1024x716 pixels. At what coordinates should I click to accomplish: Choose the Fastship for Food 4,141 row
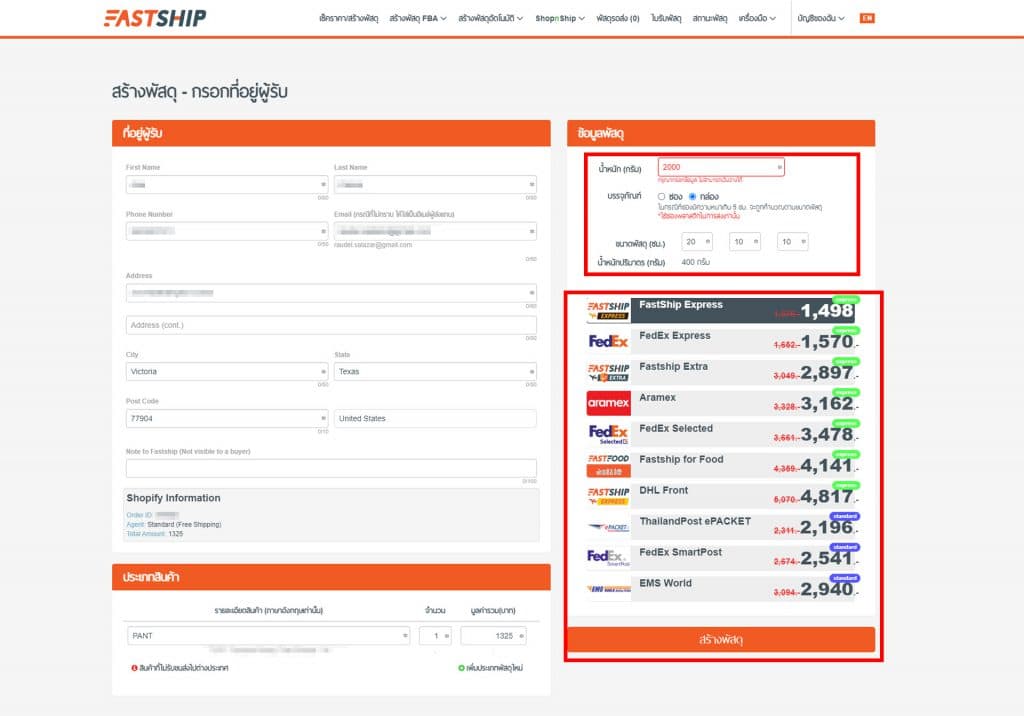(722, 465)
